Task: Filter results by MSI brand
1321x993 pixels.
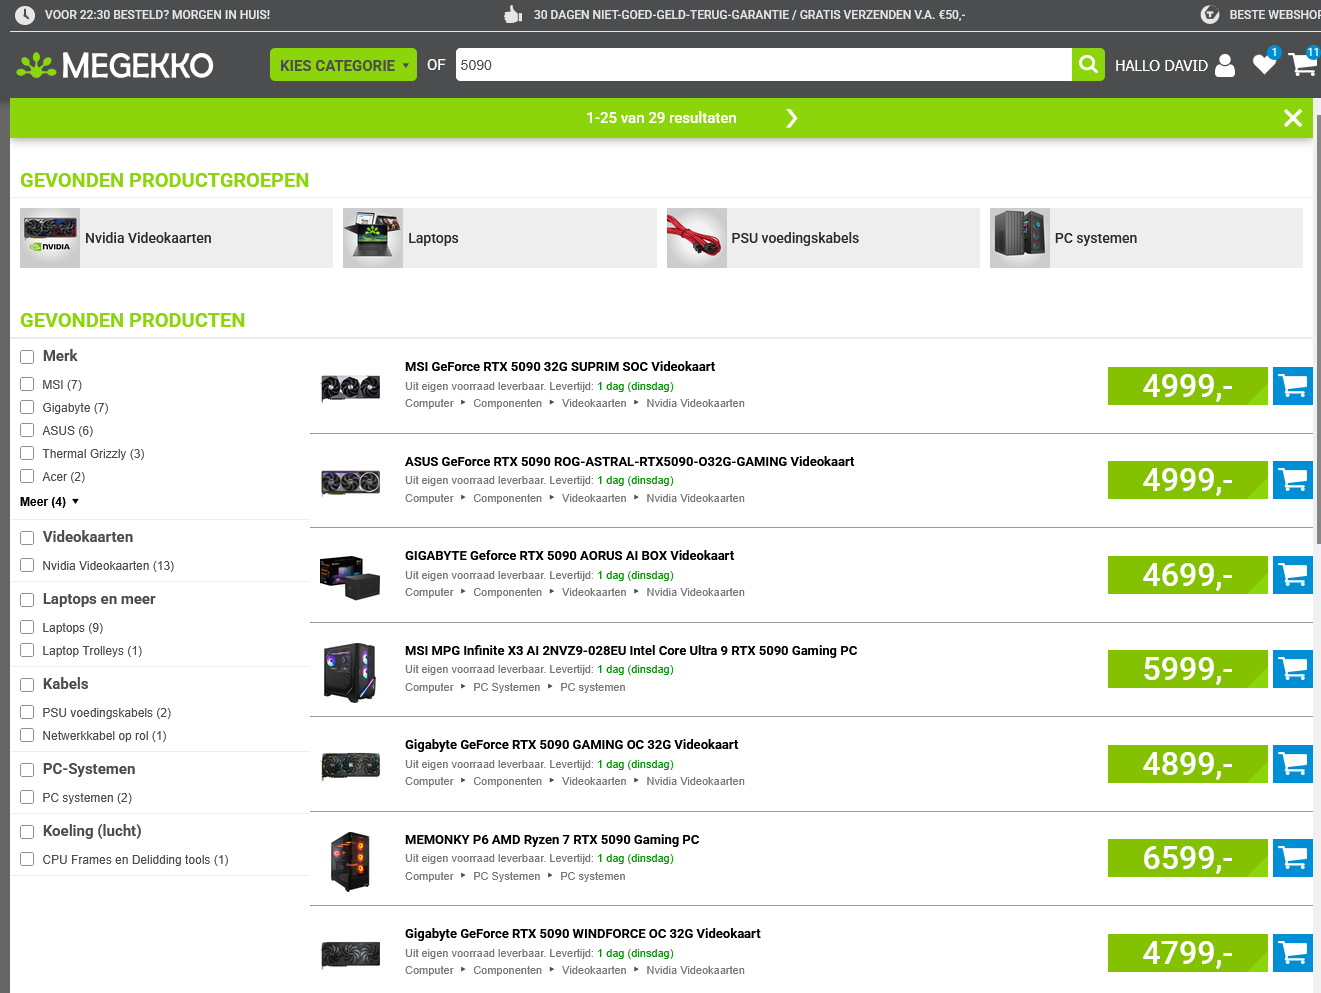Action: coord(27,384)
